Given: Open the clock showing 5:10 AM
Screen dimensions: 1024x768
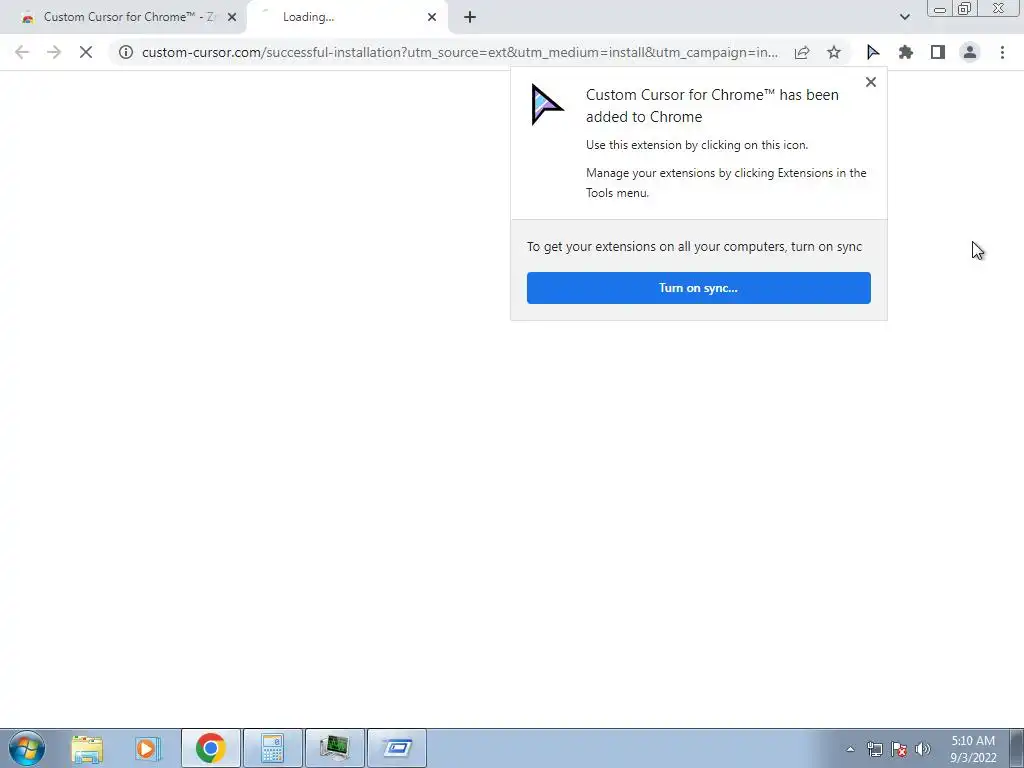Looking at the screenshot, I should point(973,749).
